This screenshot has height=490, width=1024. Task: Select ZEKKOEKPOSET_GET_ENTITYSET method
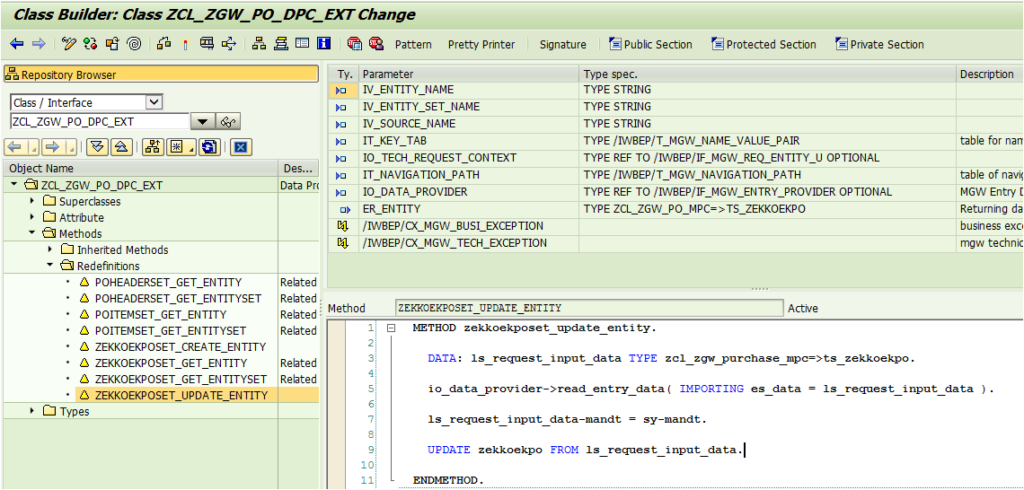[x=181, y=379]
